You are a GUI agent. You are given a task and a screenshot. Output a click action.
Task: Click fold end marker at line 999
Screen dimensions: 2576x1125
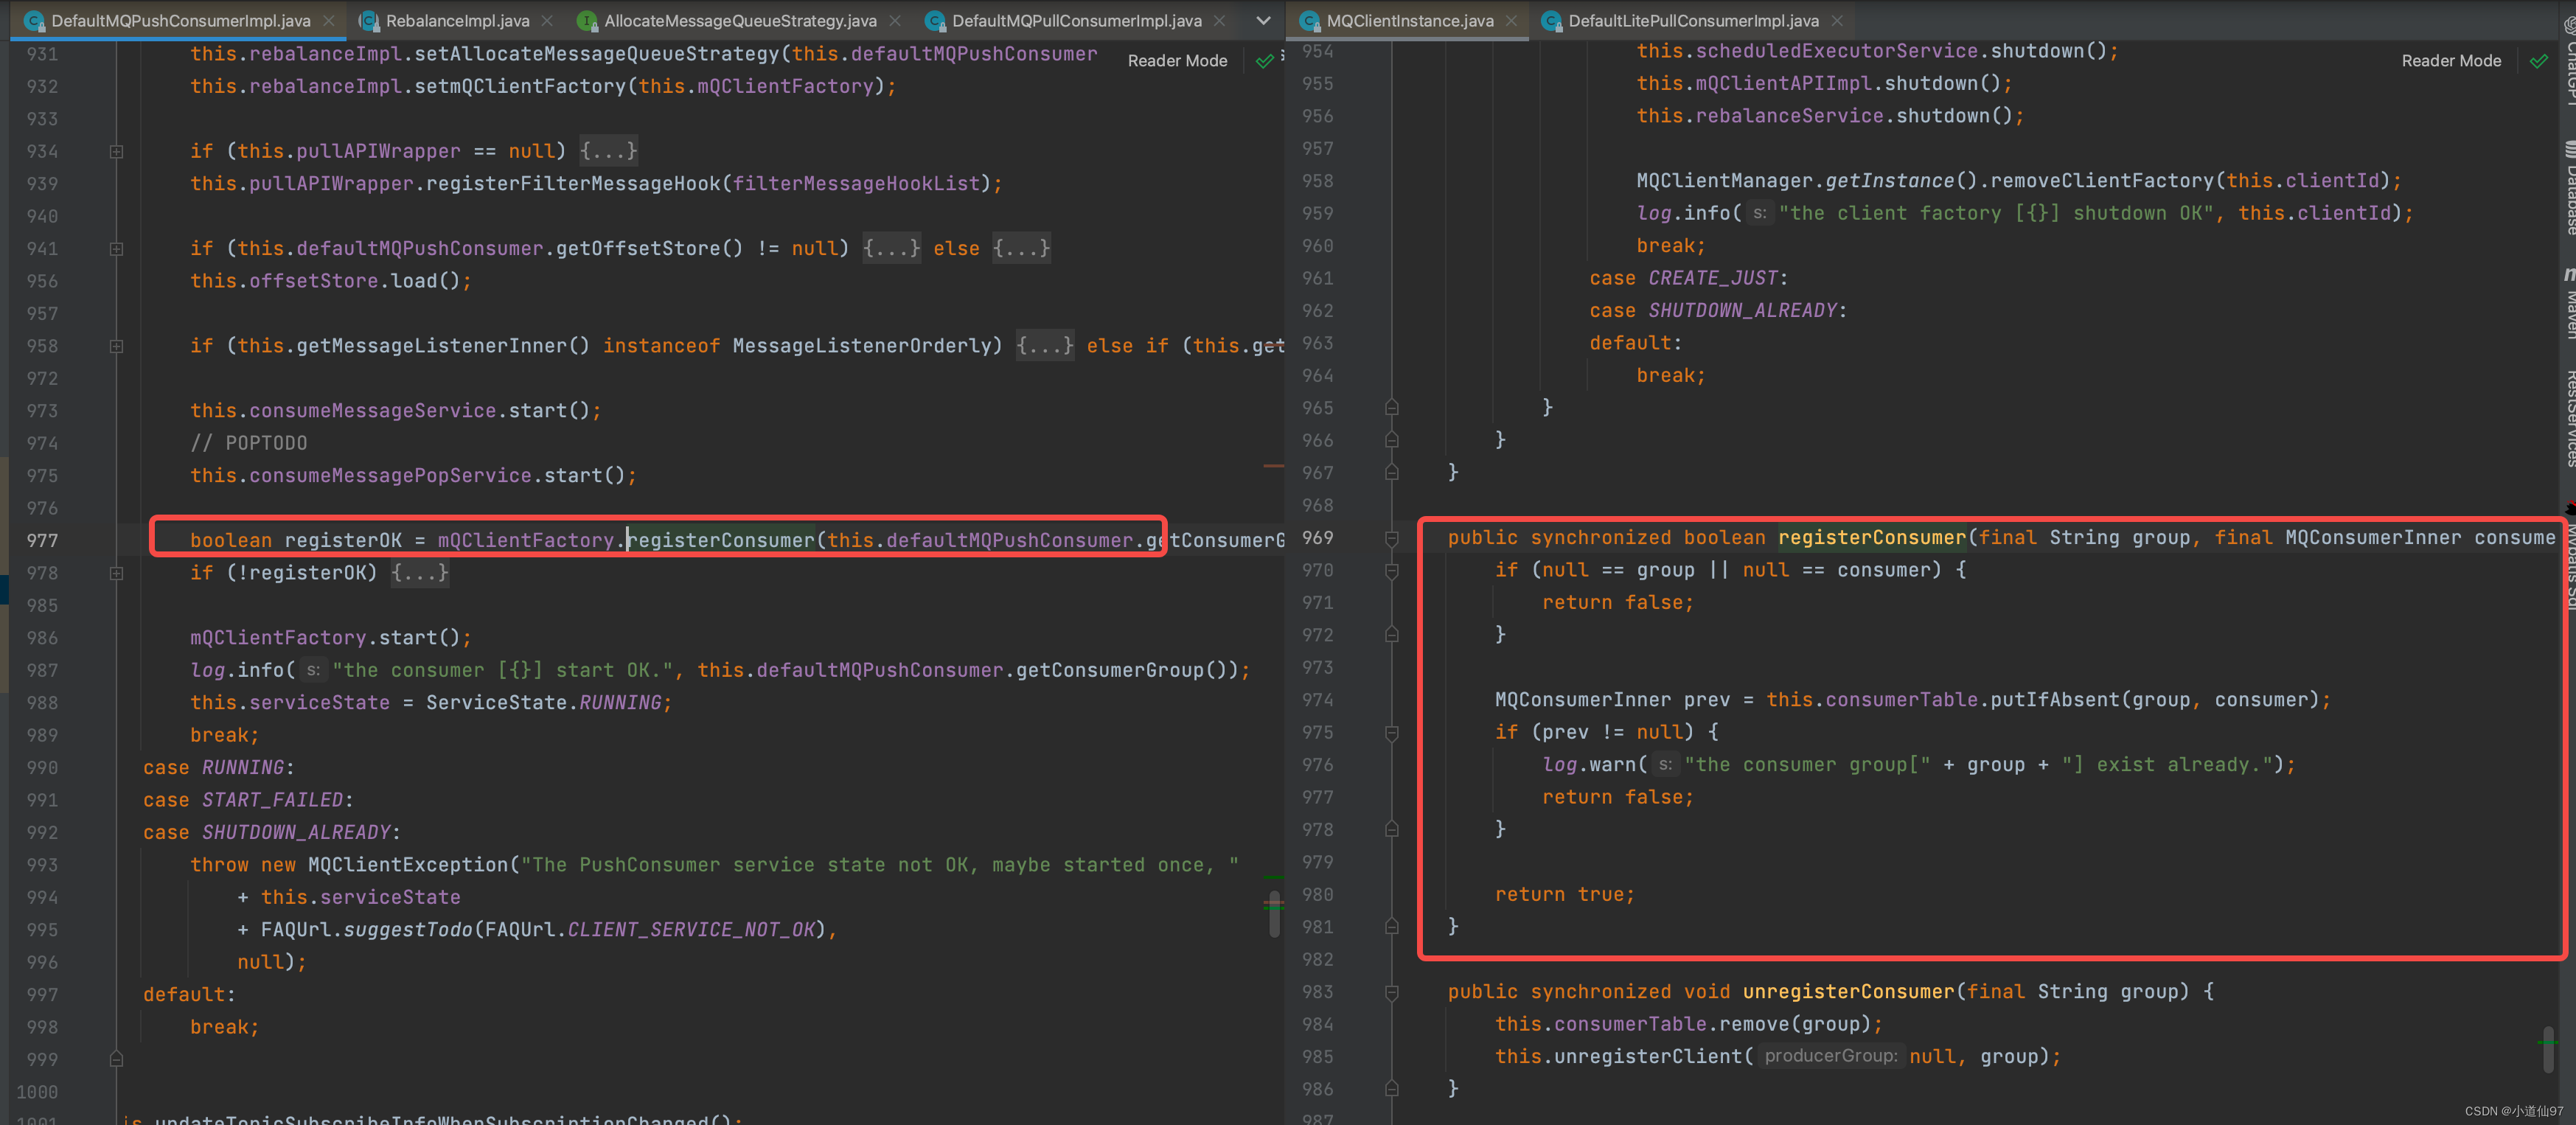(x=116, y=1059)
